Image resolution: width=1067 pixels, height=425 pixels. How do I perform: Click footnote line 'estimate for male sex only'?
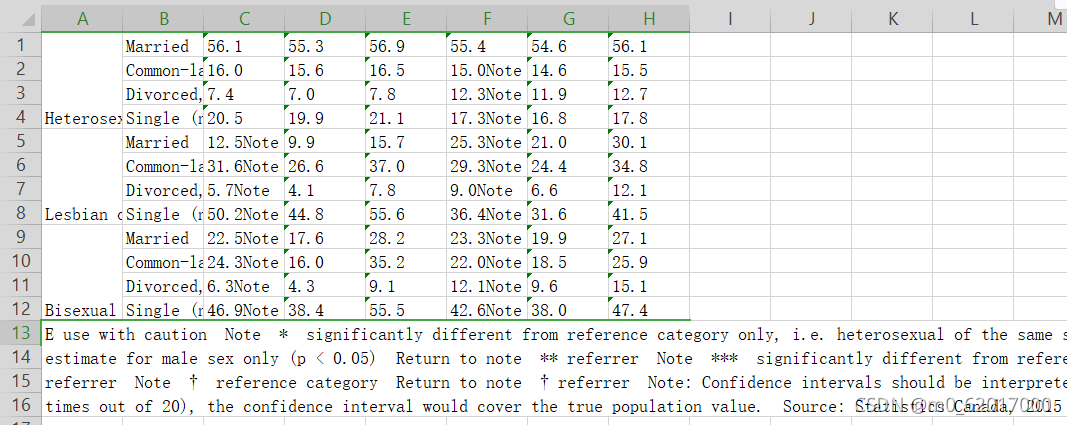(555, 358)
